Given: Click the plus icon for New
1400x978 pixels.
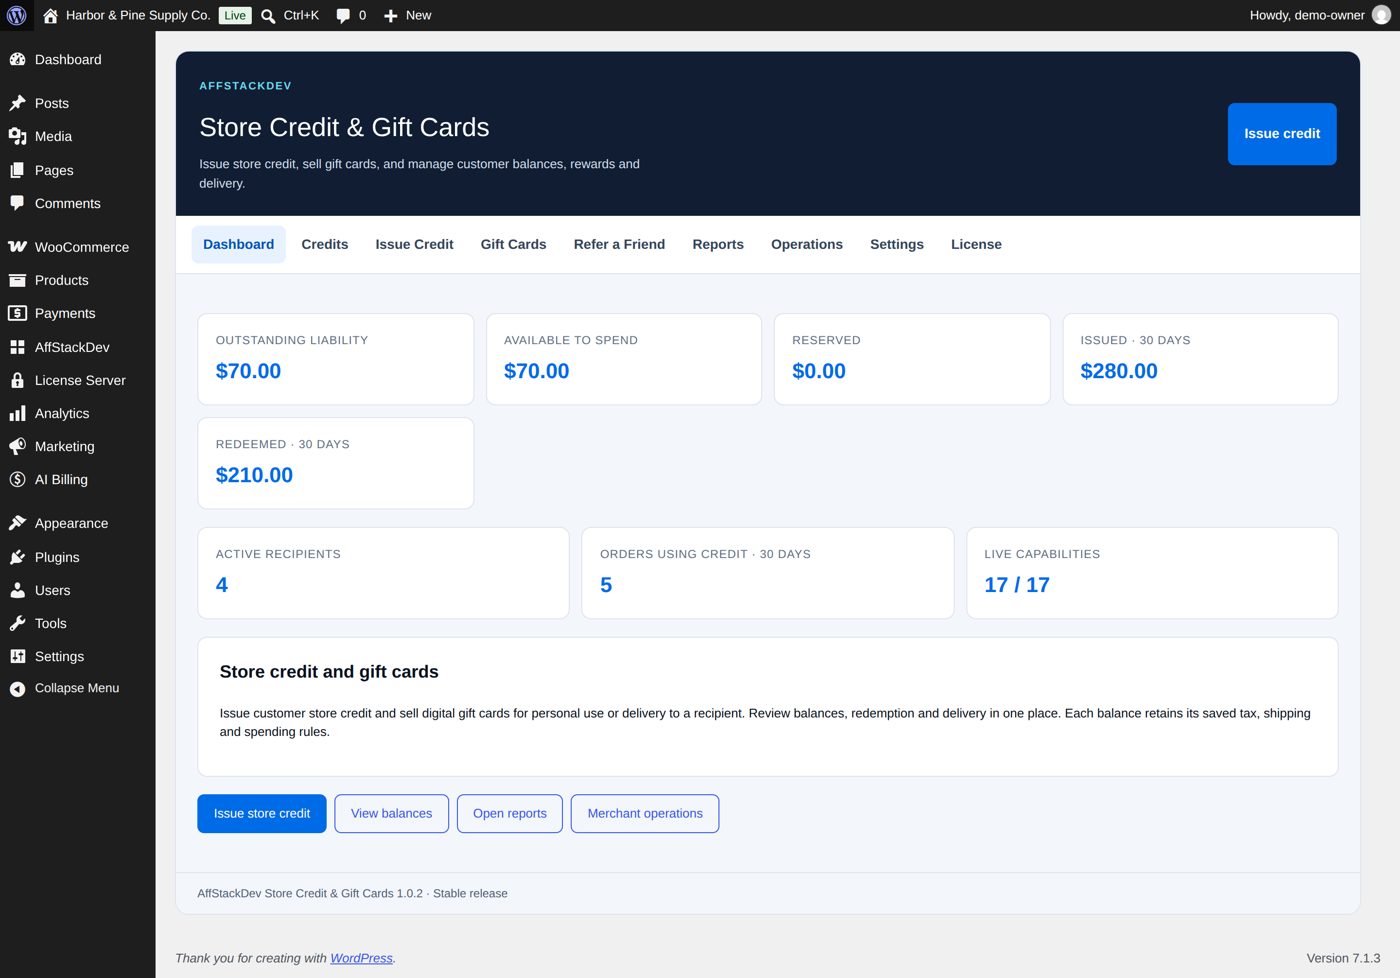Looking at the screenshot, I should pos(391,16).
